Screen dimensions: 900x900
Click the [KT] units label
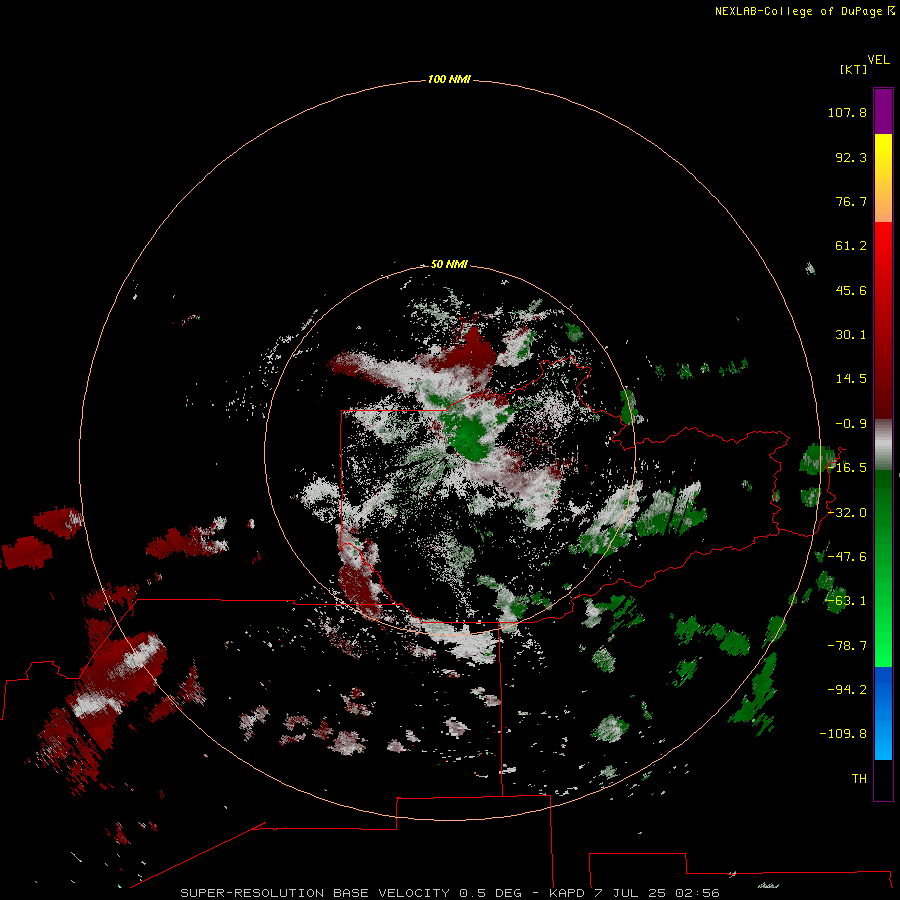coord(853,69)
